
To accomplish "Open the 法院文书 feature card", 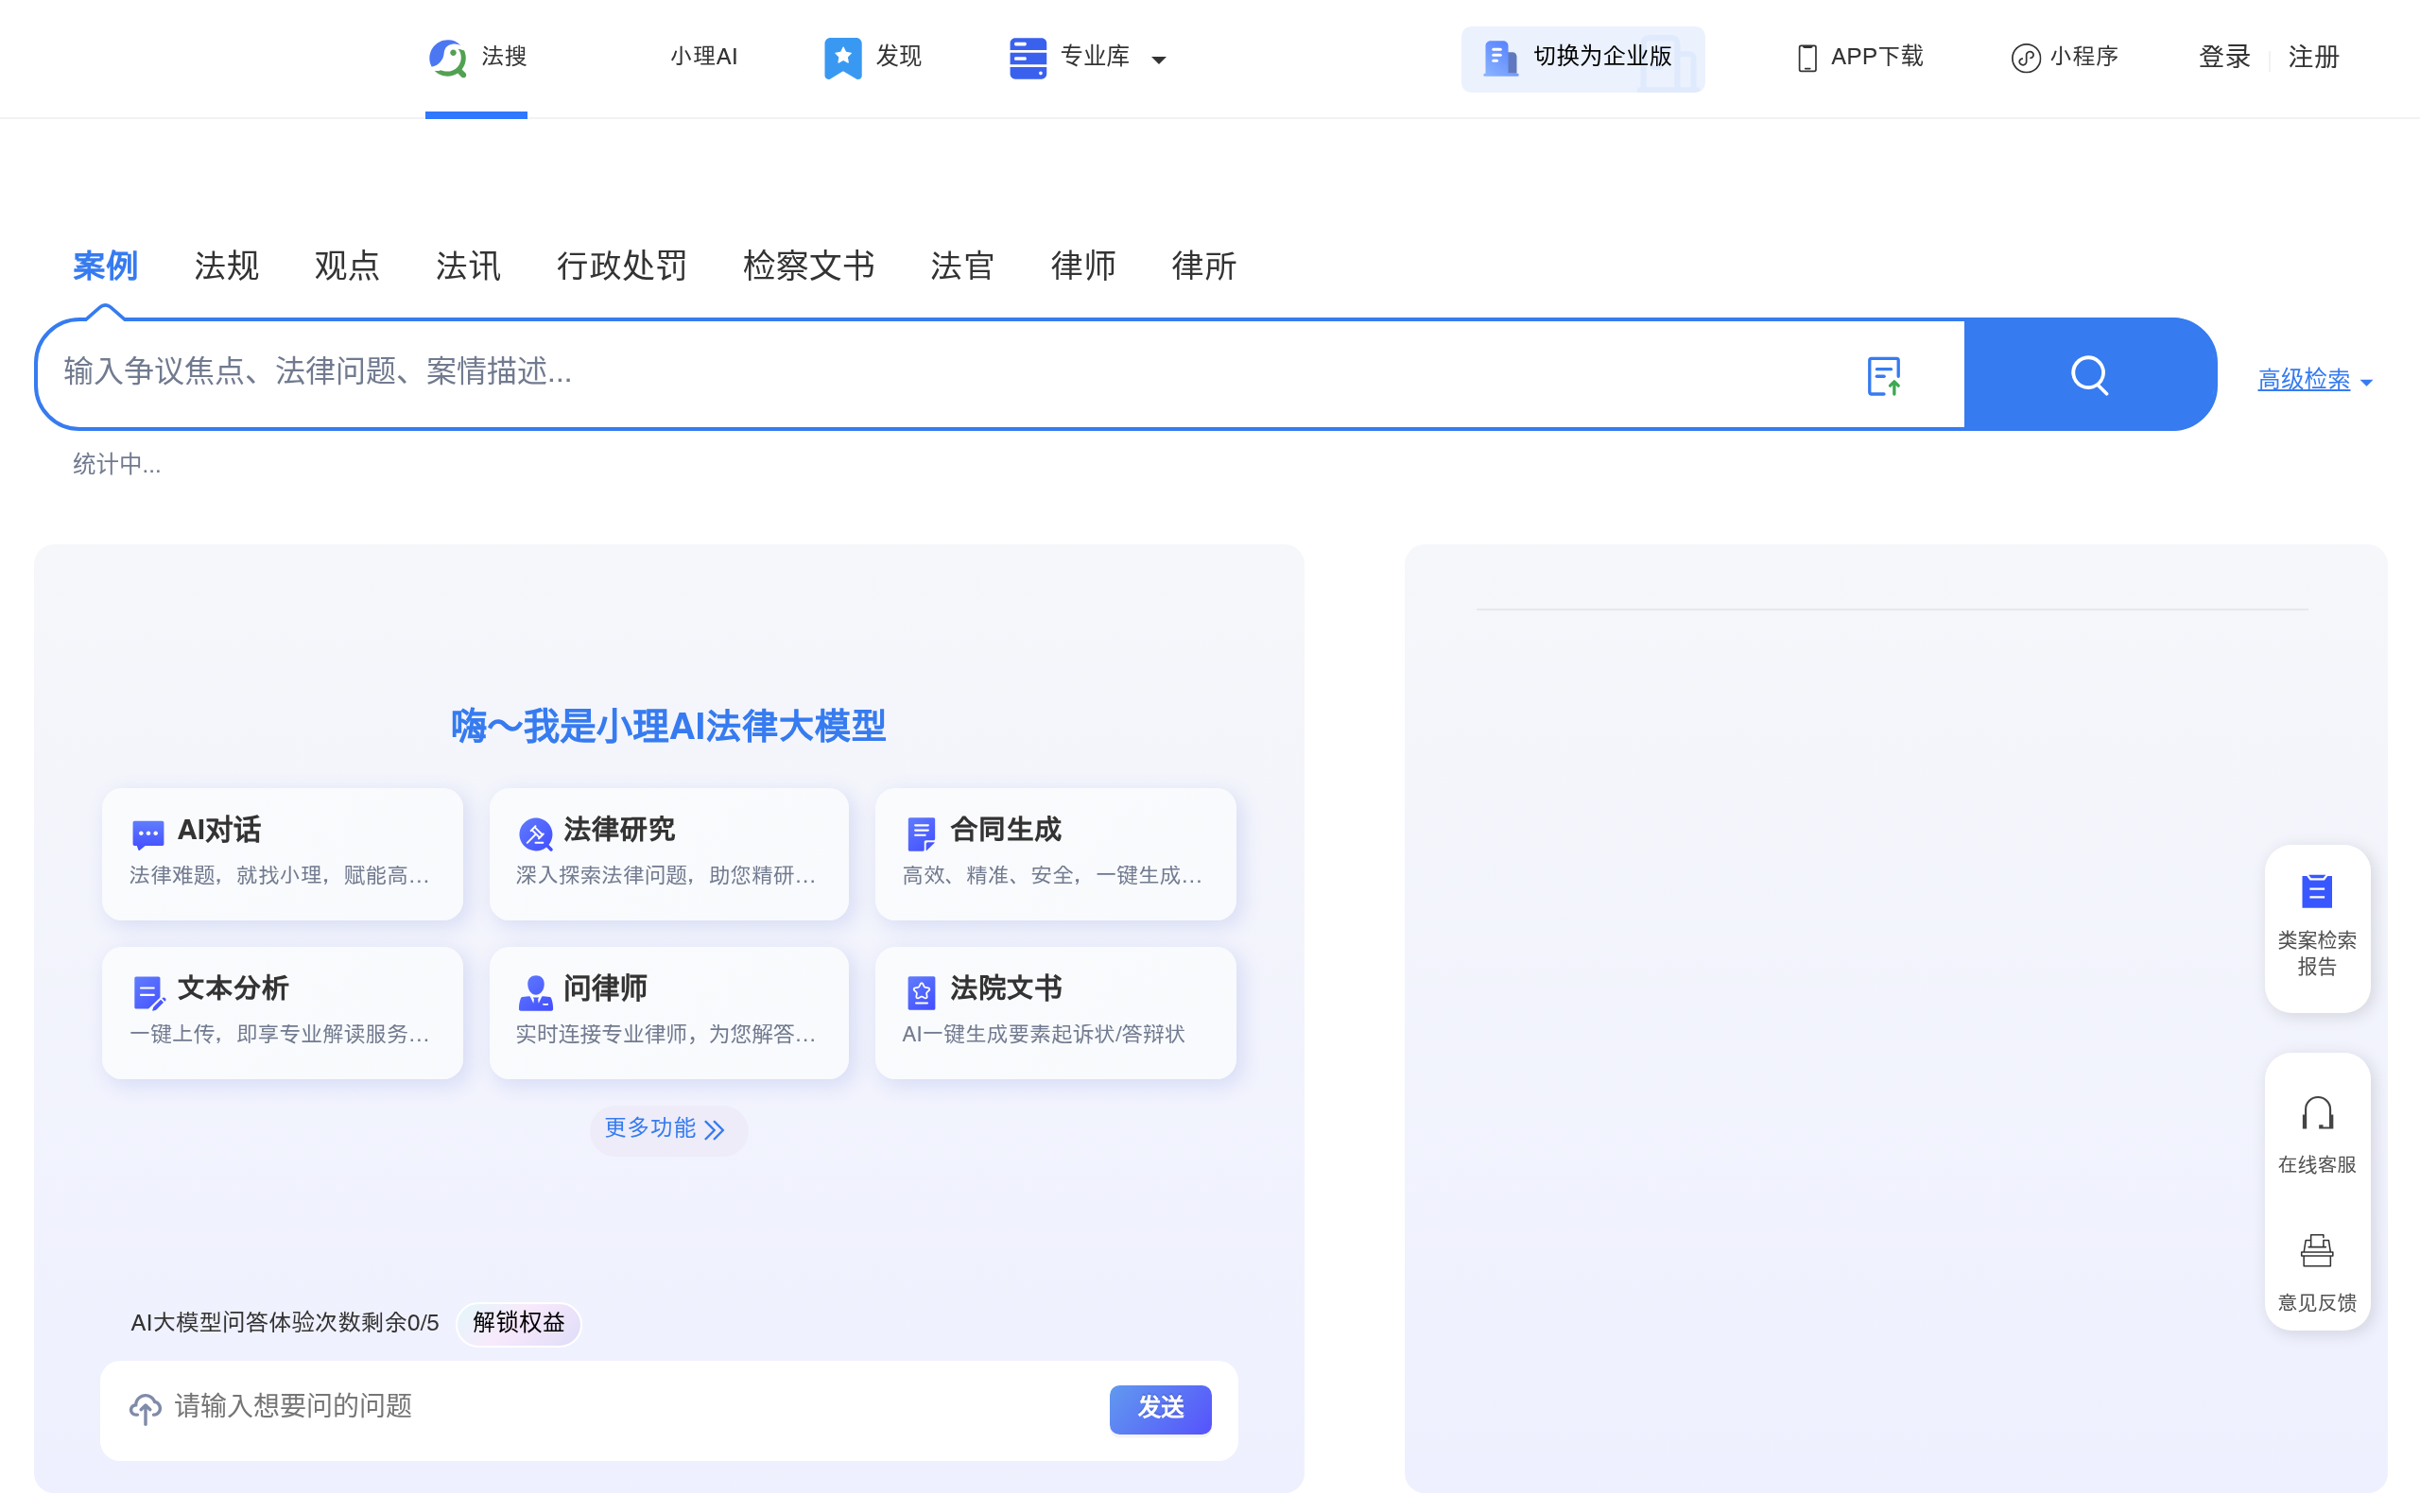I will click(x=1055, y=1013).
